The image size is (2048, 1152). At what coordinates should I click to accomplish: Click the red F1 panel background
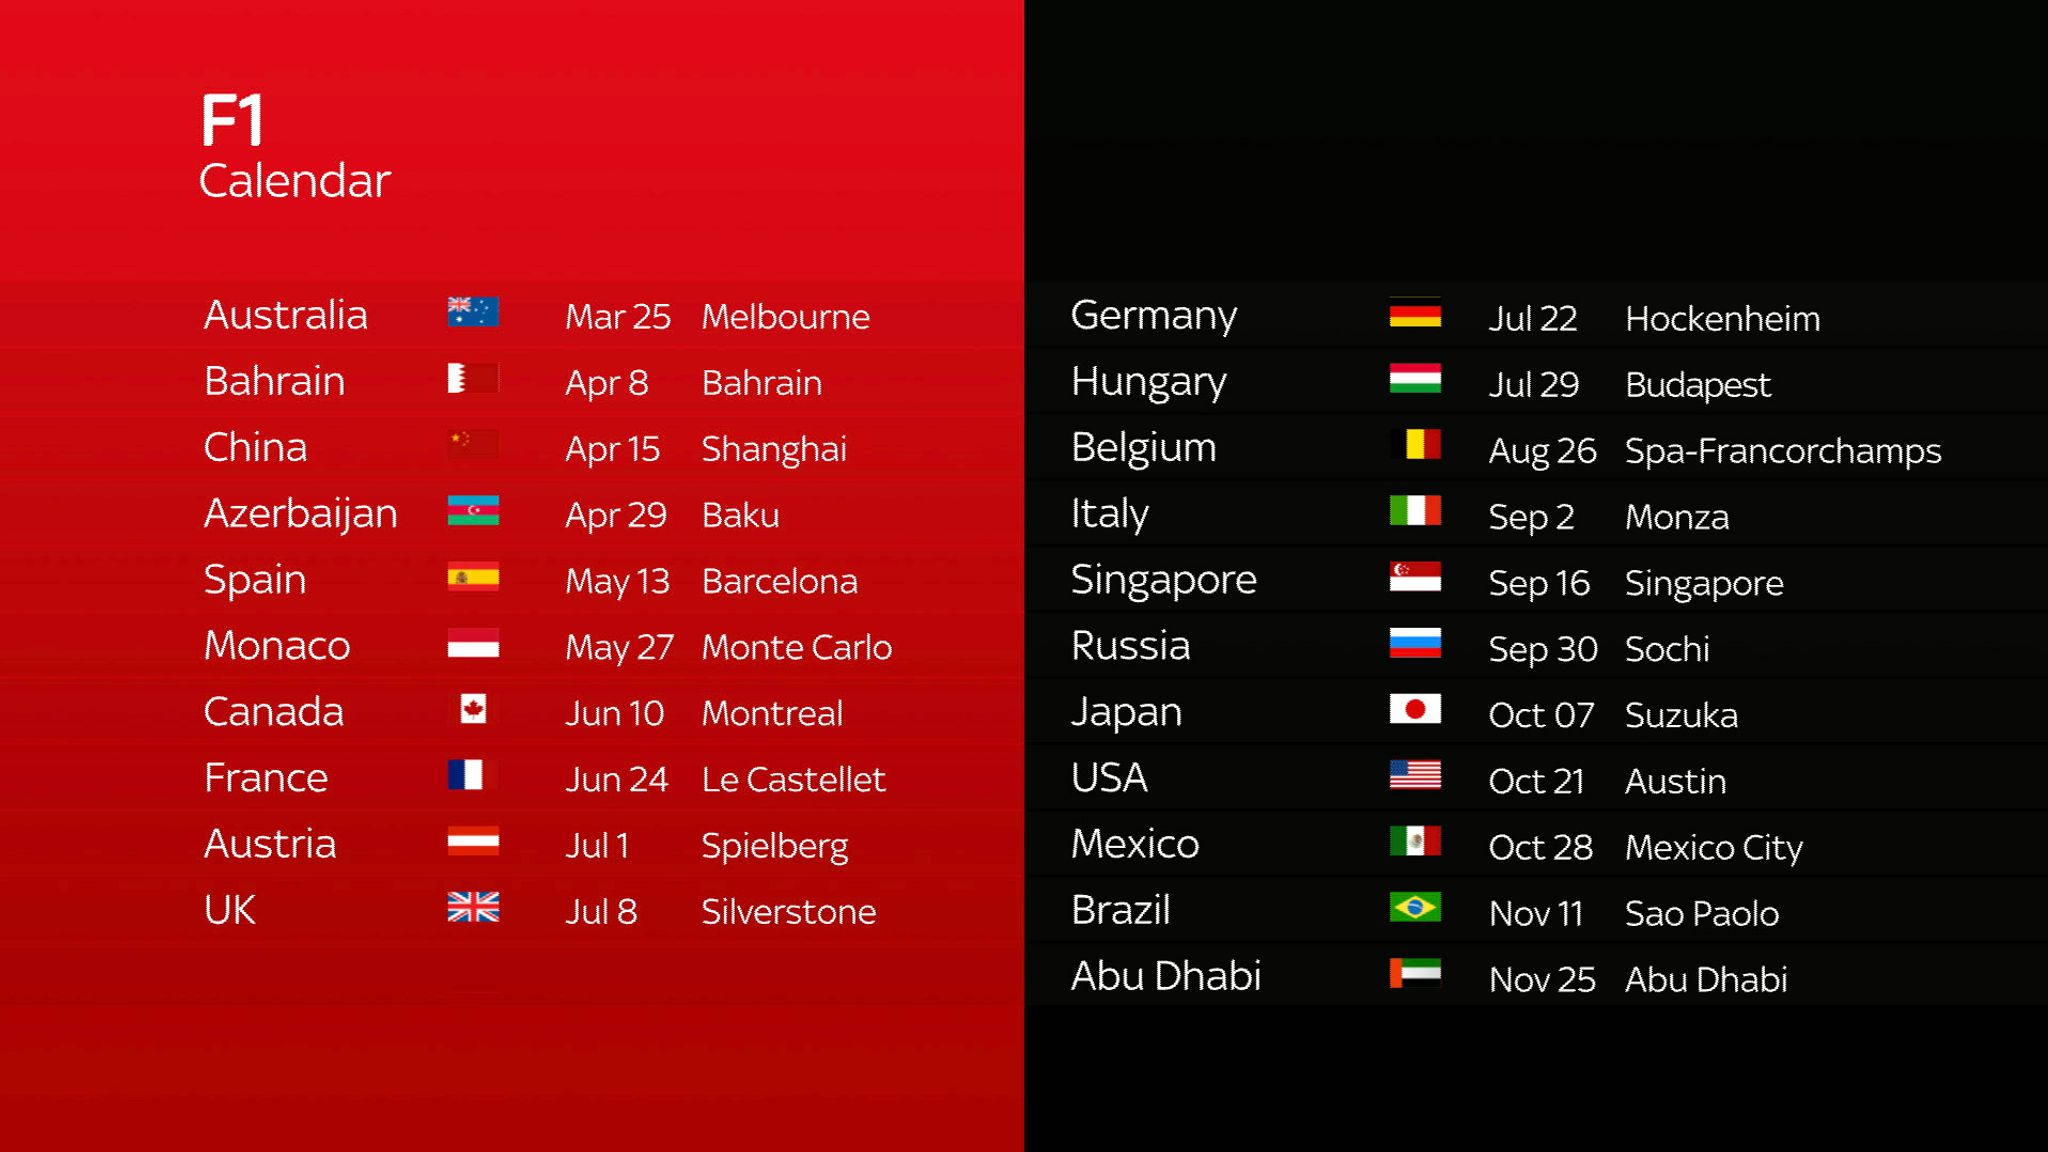point(513,575)
